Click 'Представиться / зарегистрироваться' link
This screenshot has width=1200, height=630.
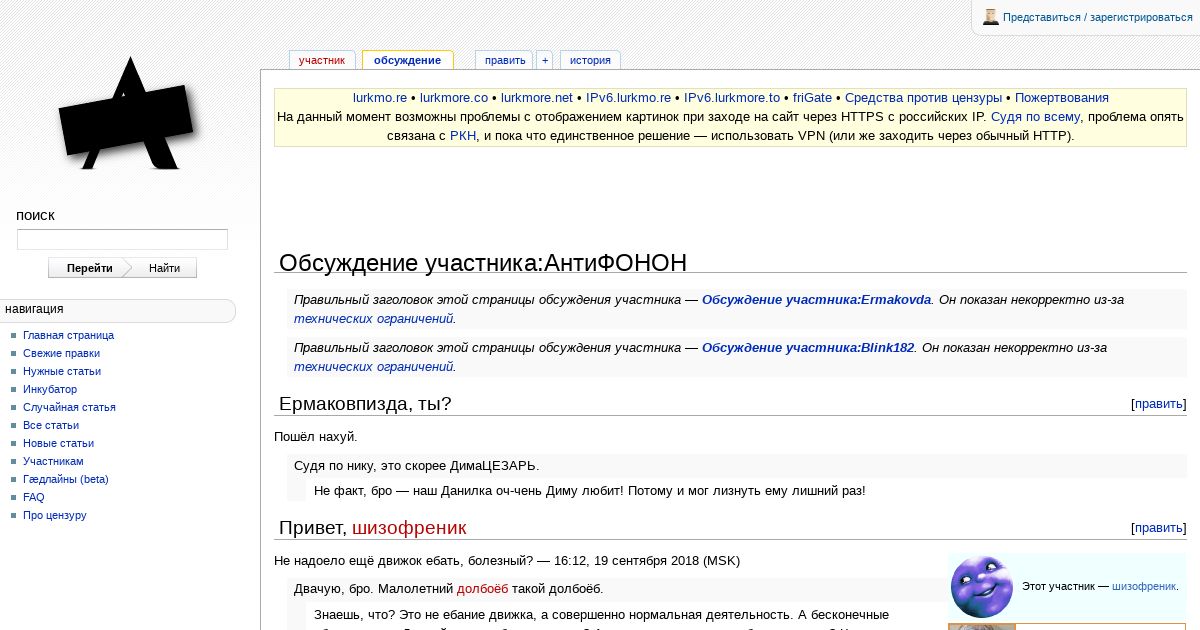1098,17
